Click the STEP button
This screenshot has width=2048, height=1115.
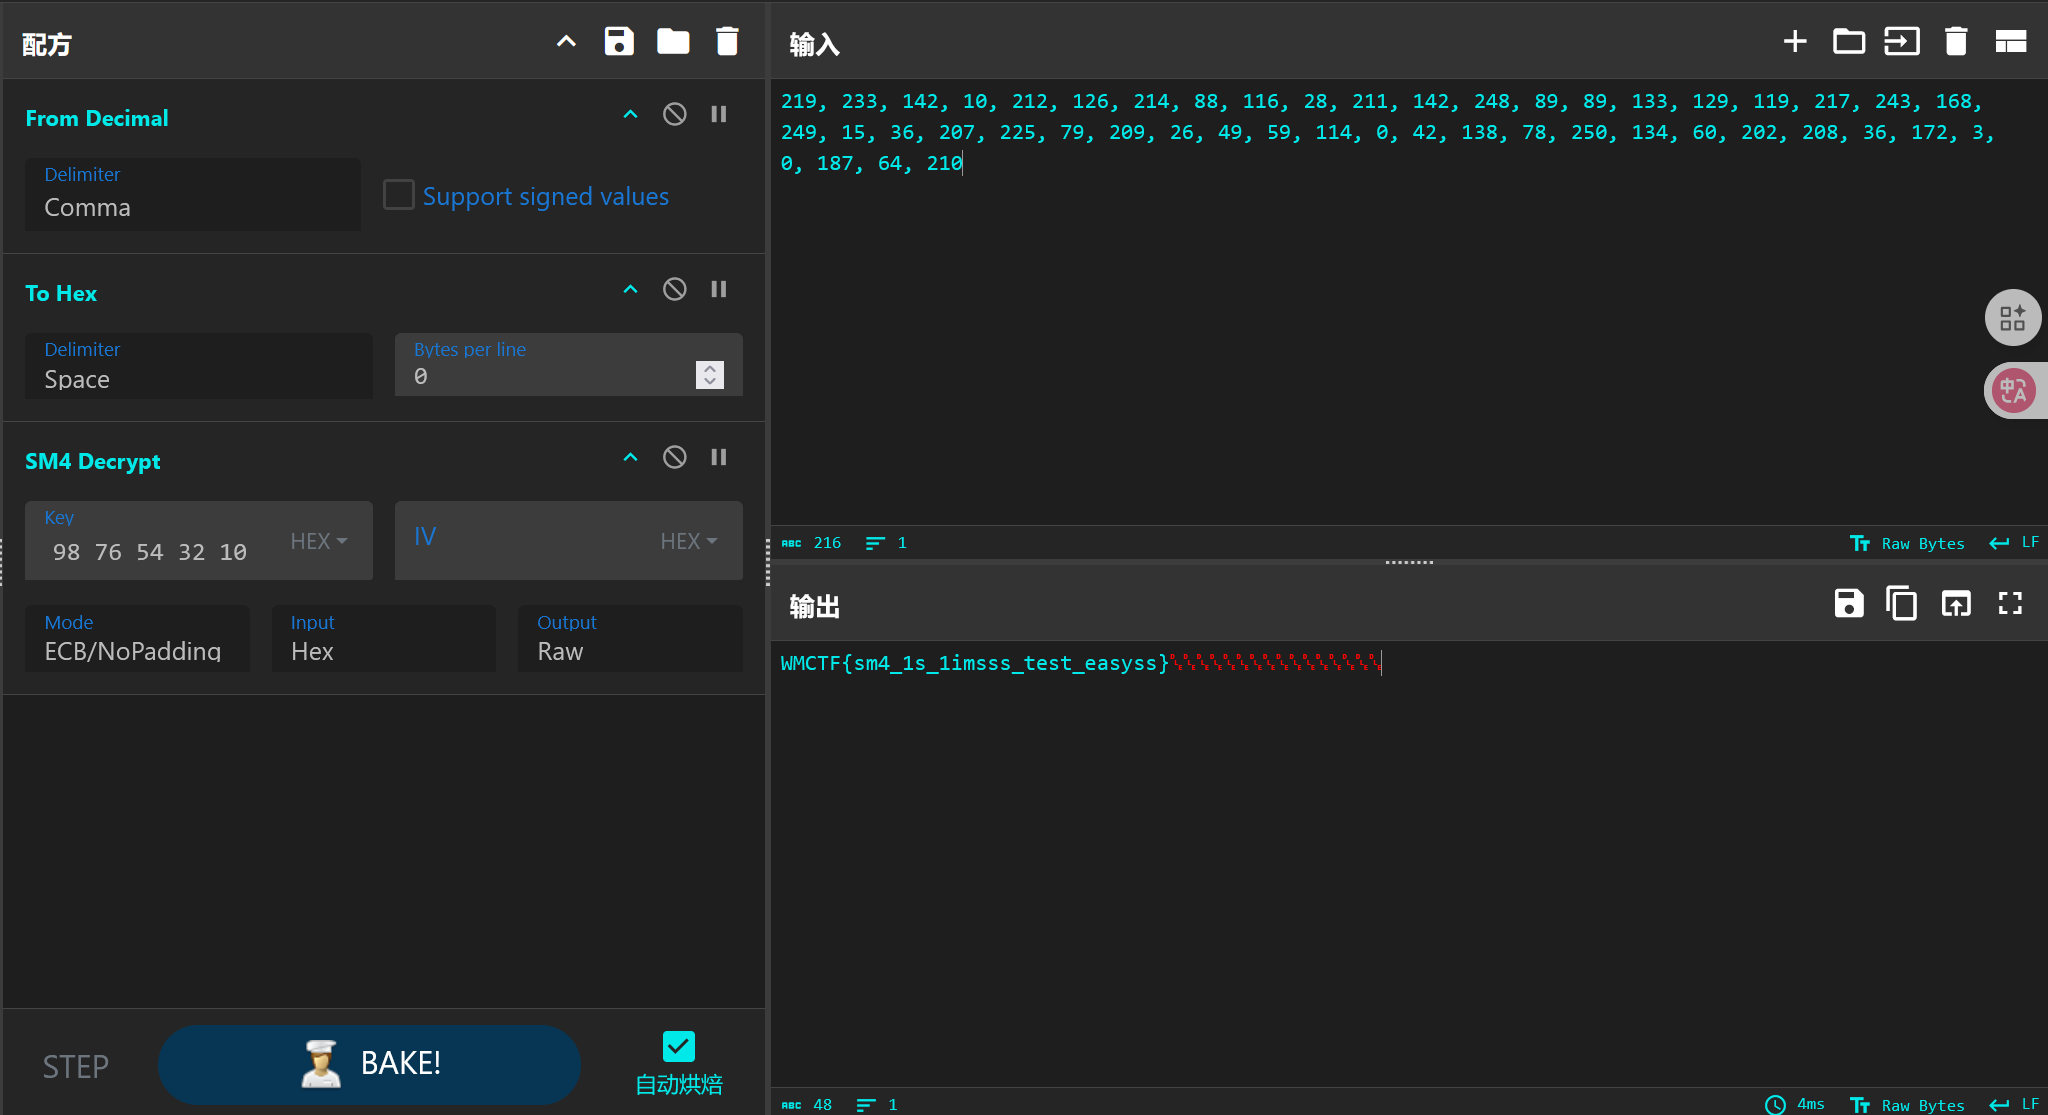76,1067
